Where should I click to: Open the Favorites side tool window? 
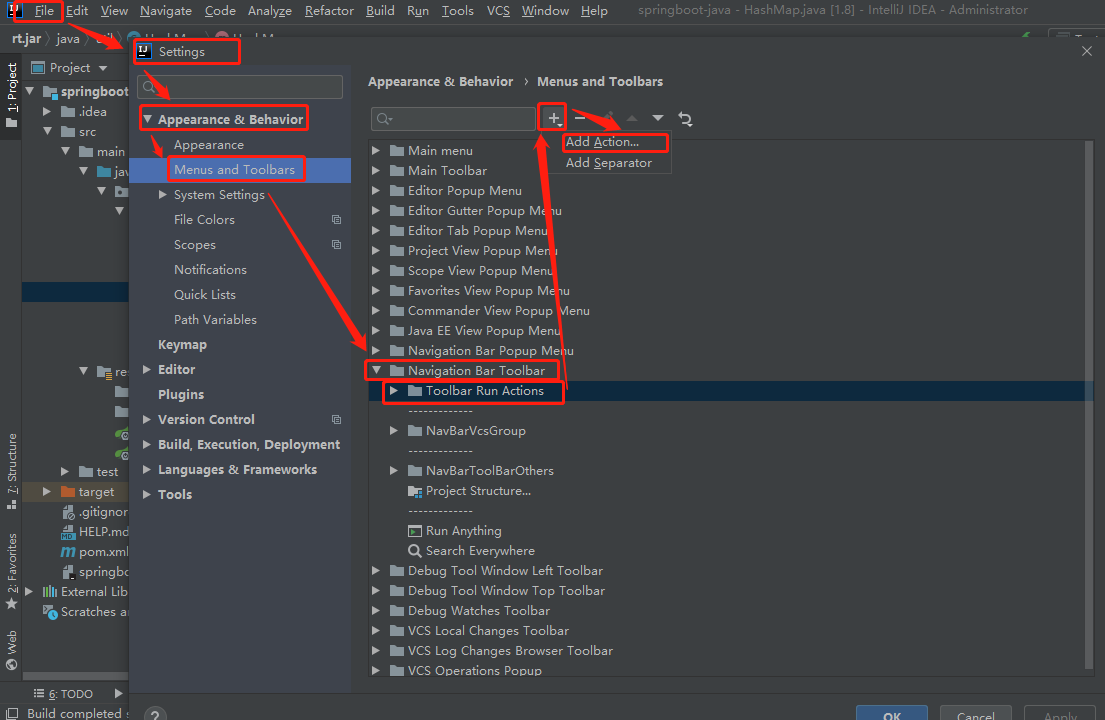pos(12,571)
